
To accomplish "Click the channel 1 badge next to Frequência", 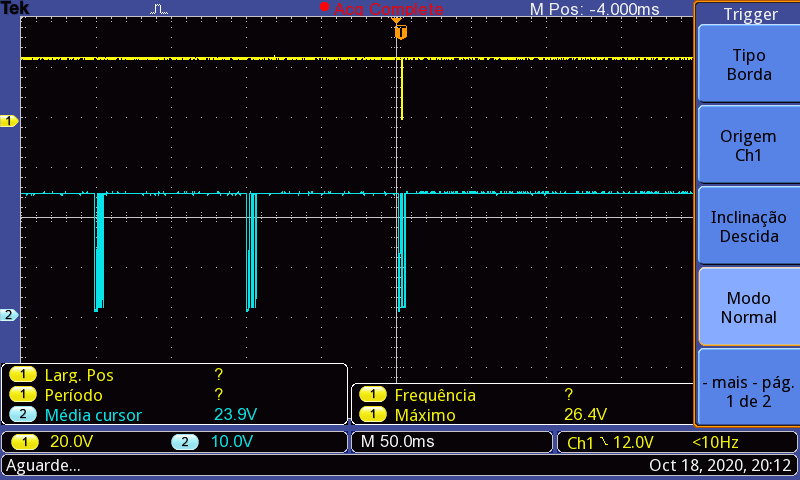I will [x=373, y=395].
